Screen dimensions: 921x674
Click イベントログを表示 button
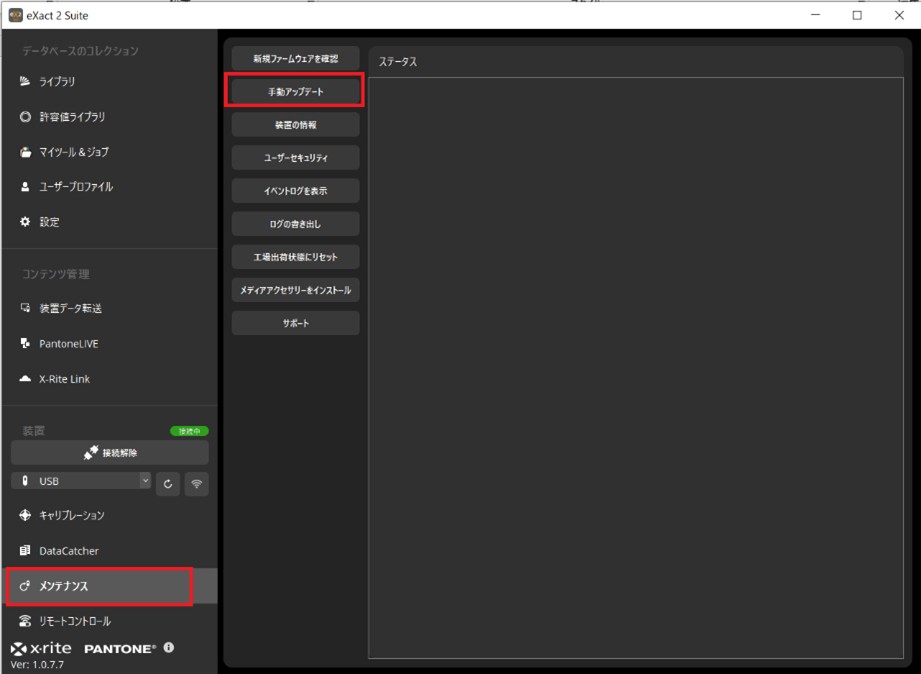[295, 190]
